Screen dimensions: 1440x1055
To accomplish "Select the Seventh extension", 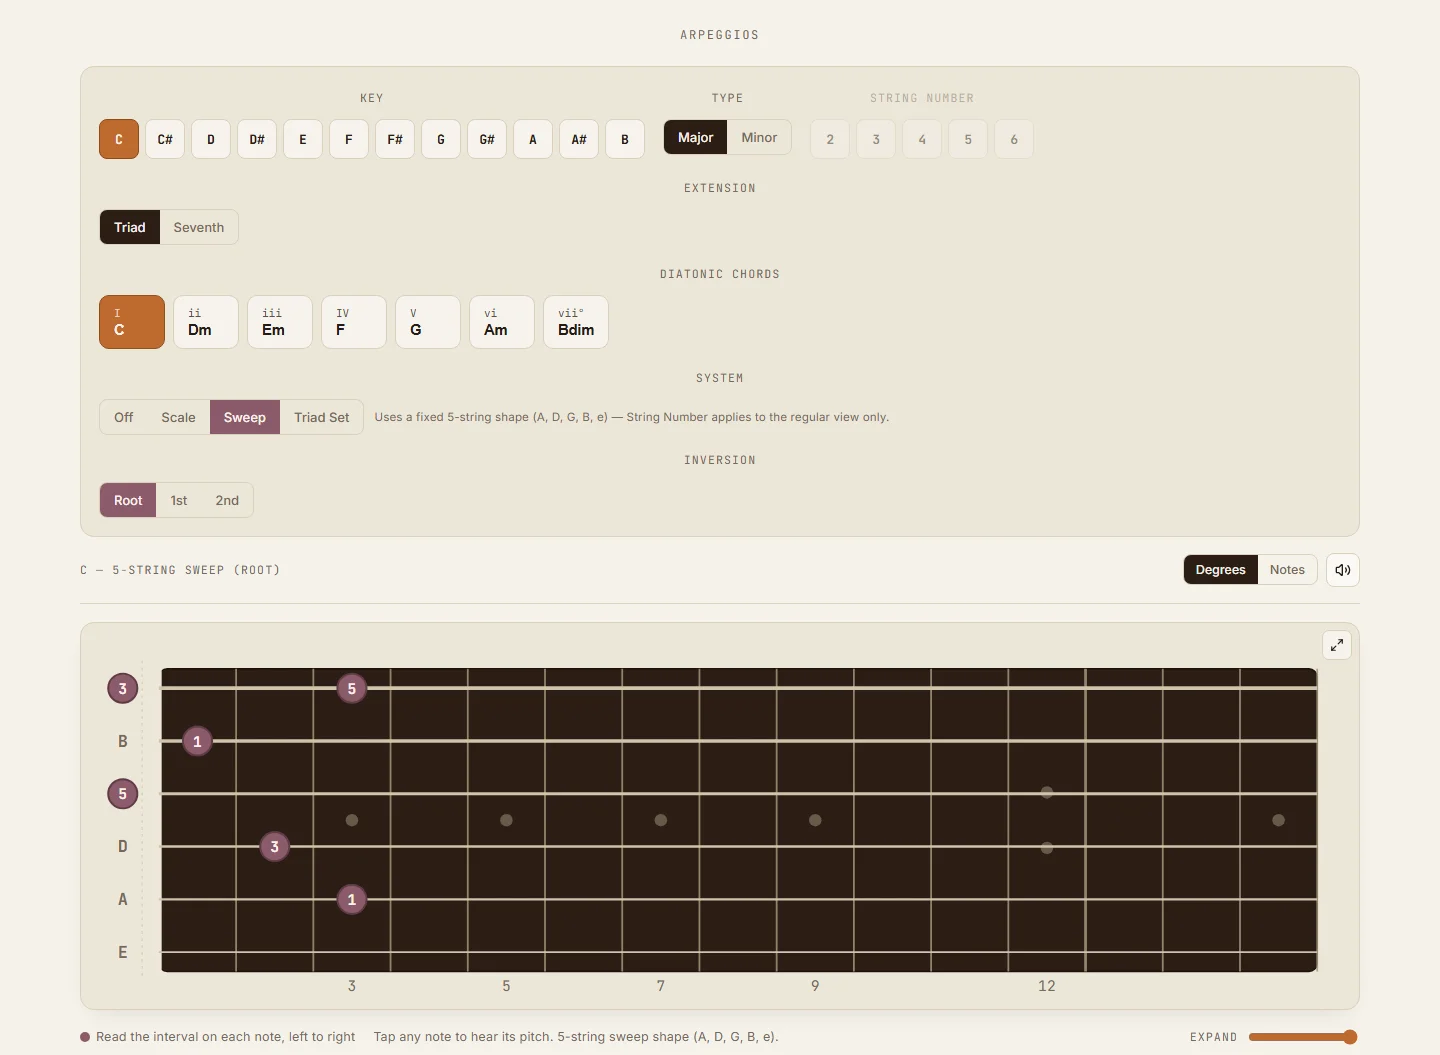I will (199, 227).
